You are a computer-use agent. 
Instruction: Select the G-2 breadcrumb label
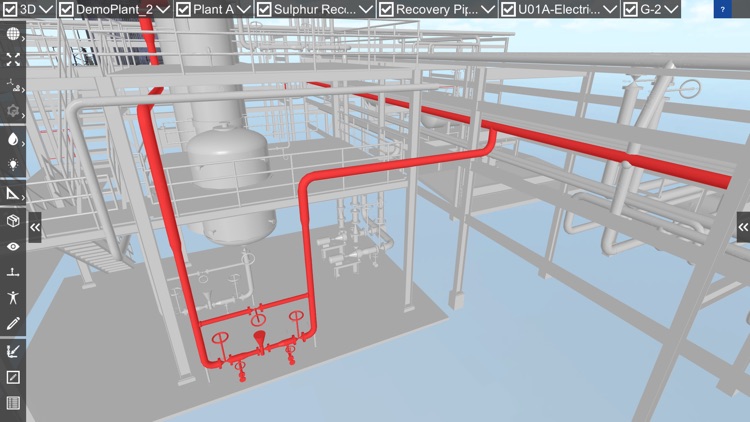pyautogui.click(x=651, y=9)
